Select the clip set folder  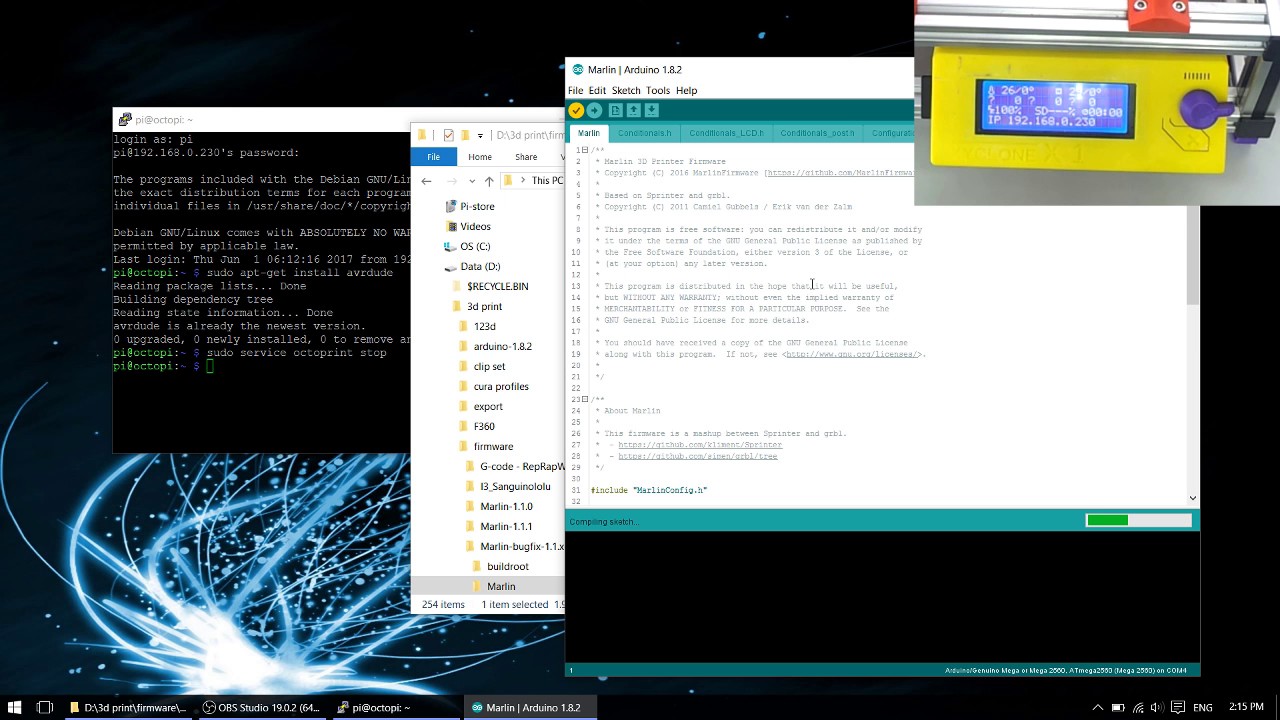coord(489,366)
